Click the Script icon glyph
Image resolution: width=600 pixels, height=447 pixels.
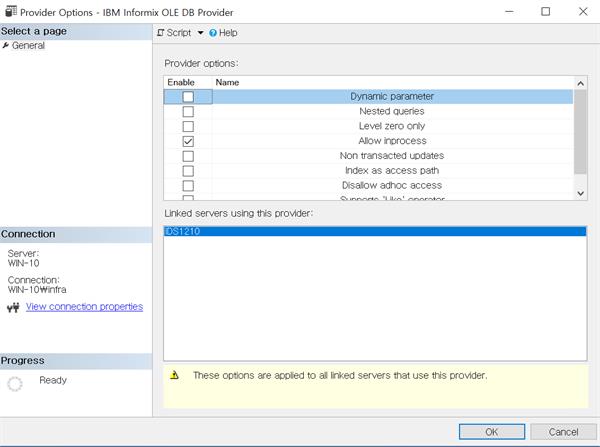161,33
